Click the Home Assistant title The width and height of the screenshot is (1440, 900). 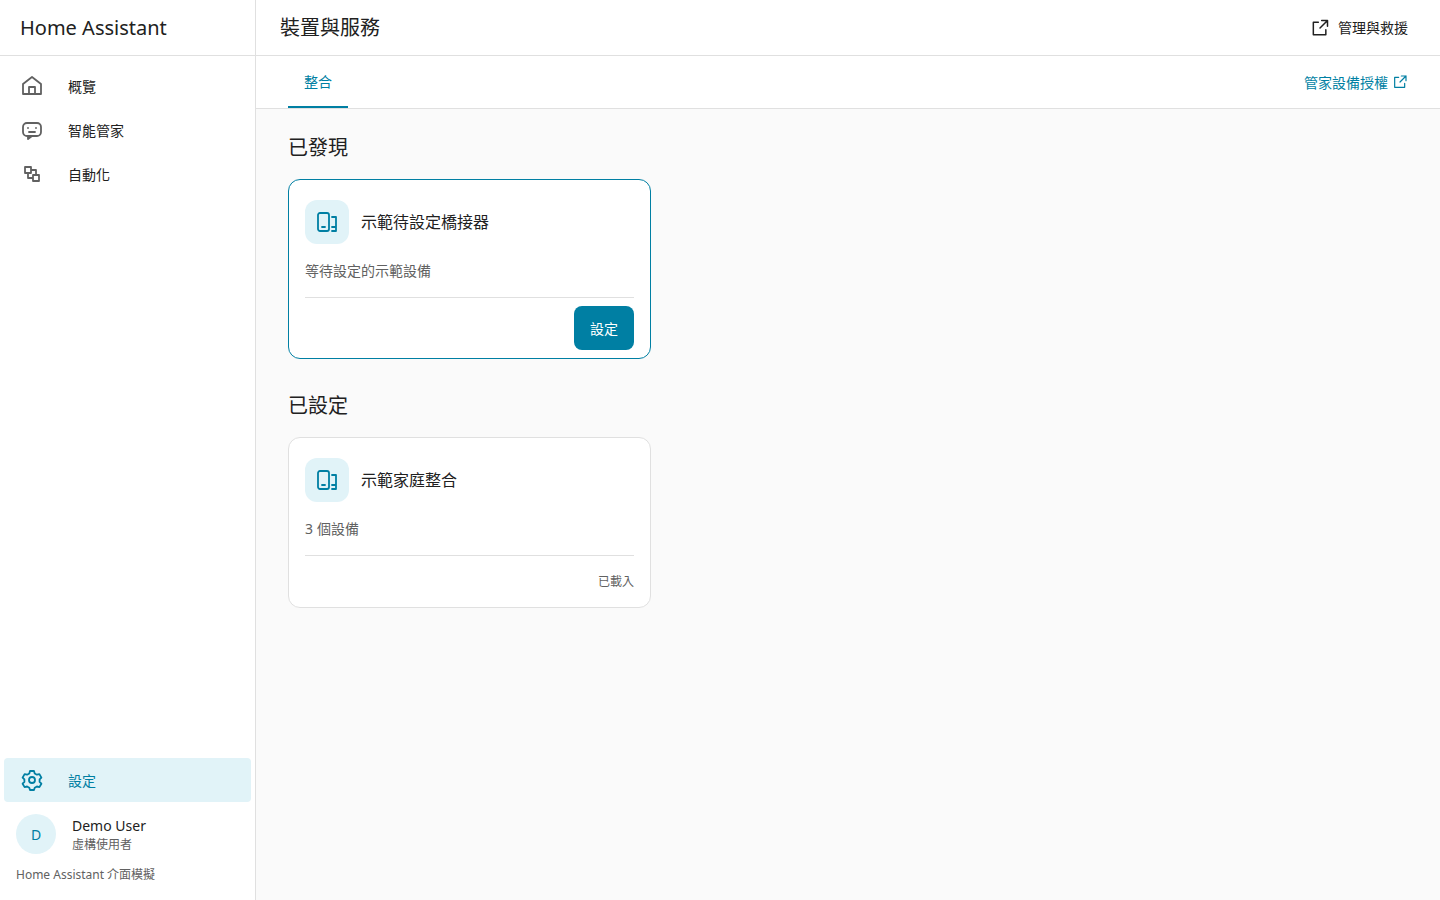[93, 28]
